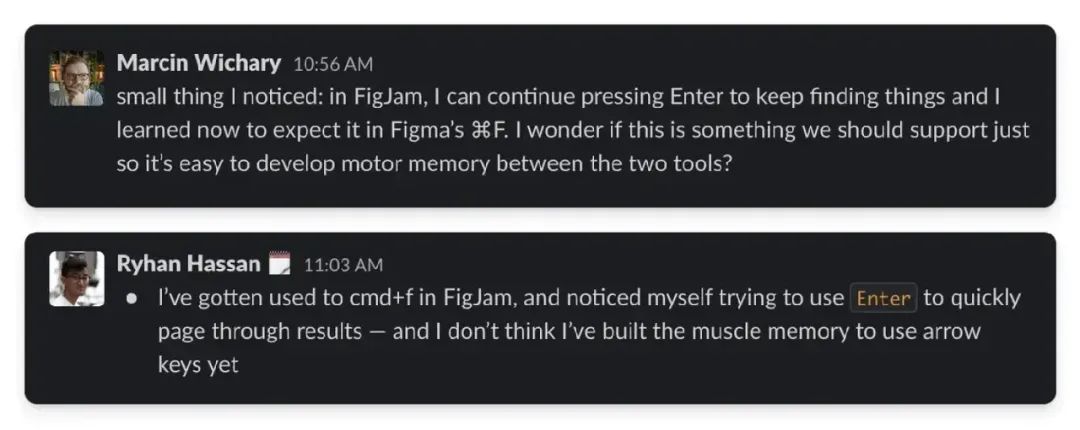Open Ryhan Hassan's profile avatar
1080x430 pixels.
[x=76, y=278]
